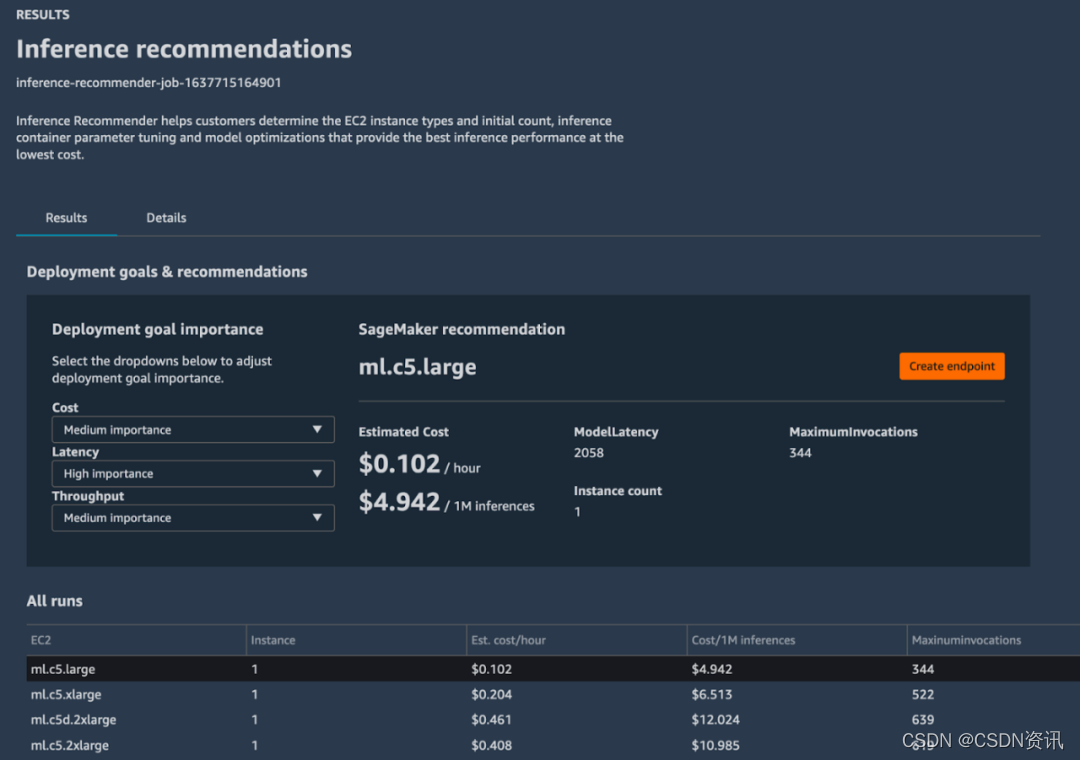Click the $12.024 inference cost cell

click(x=716, y=720)
